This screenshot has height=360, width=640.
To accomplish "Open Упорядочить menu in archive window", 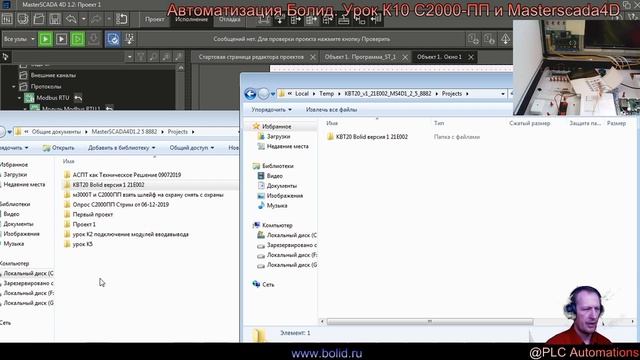I will [x=271, y=109].
